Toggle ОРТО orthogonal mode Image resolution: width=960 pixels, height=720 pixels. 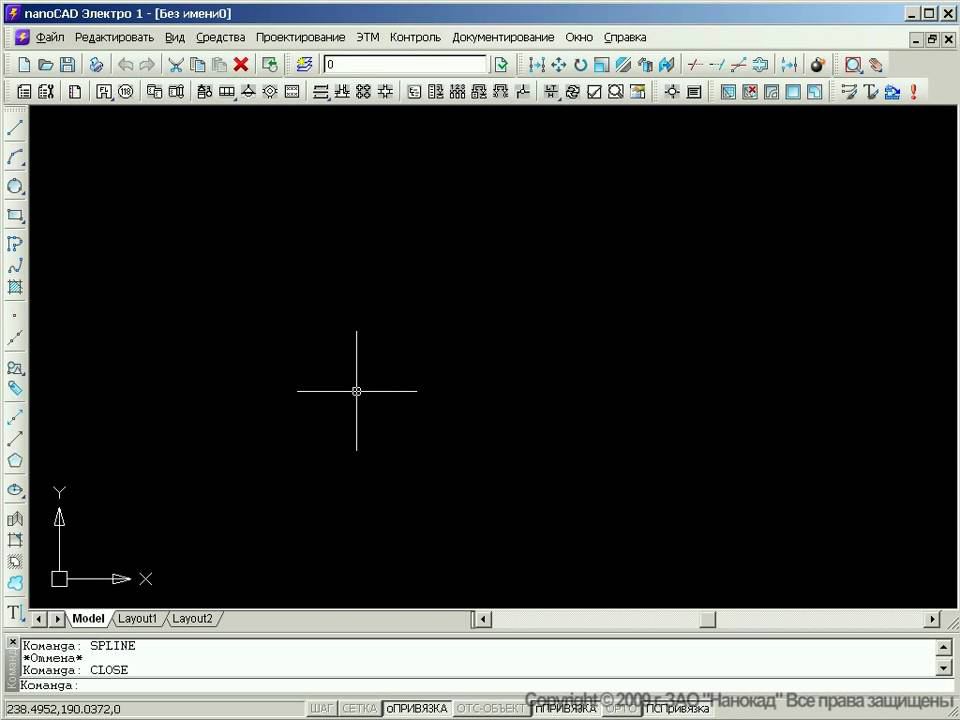pos(621,708)
